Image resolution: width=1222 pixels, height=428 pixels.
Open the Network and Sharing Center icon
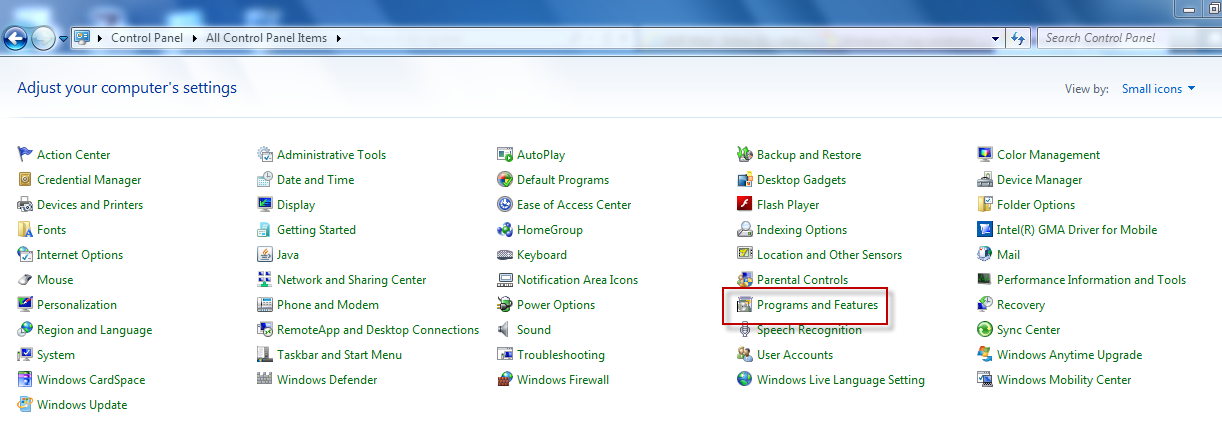265,279
